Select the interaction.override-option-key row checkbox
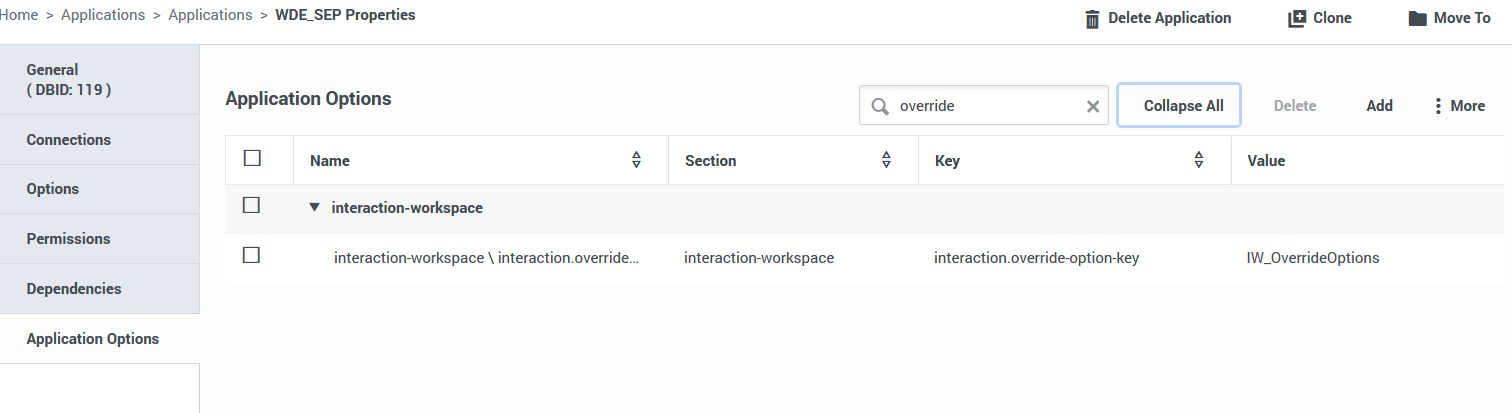This screenshot has height=413, width=1512. point(252,255)
